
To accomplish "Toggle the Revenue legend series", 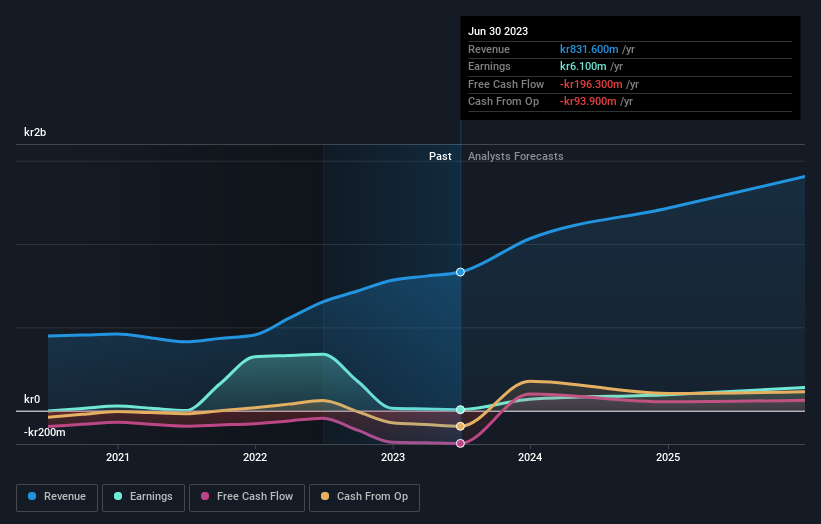I will (57, 497).
